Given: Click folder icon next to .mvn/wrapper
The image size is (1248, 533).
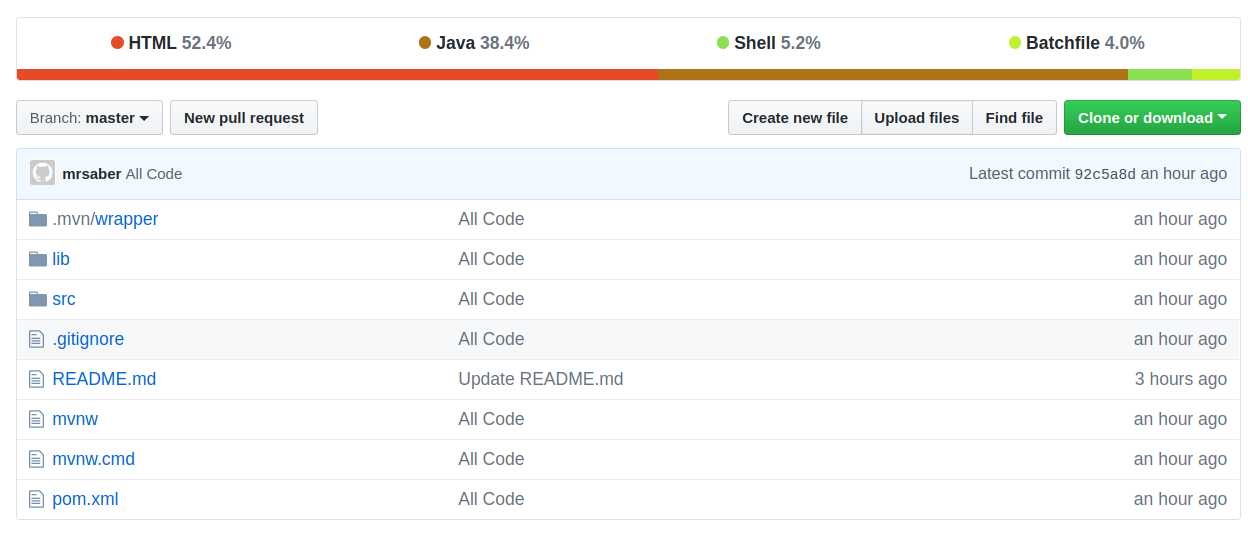Looking at the screenshot, I should click(x=38, y=219).
